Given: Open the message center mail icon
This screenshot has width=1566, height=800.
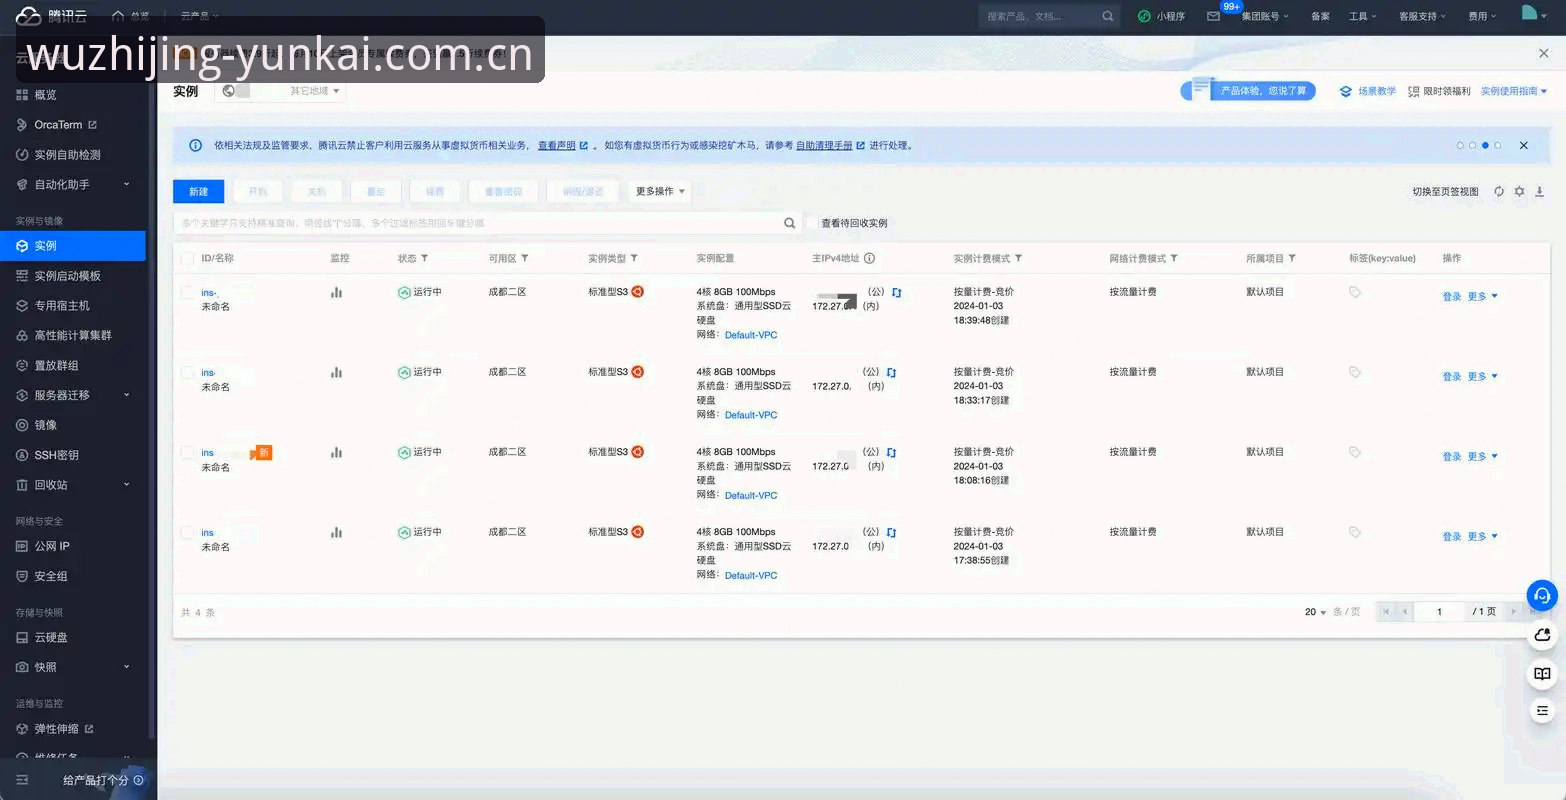Looking at the screenshot, I should tap(1213, 16).
